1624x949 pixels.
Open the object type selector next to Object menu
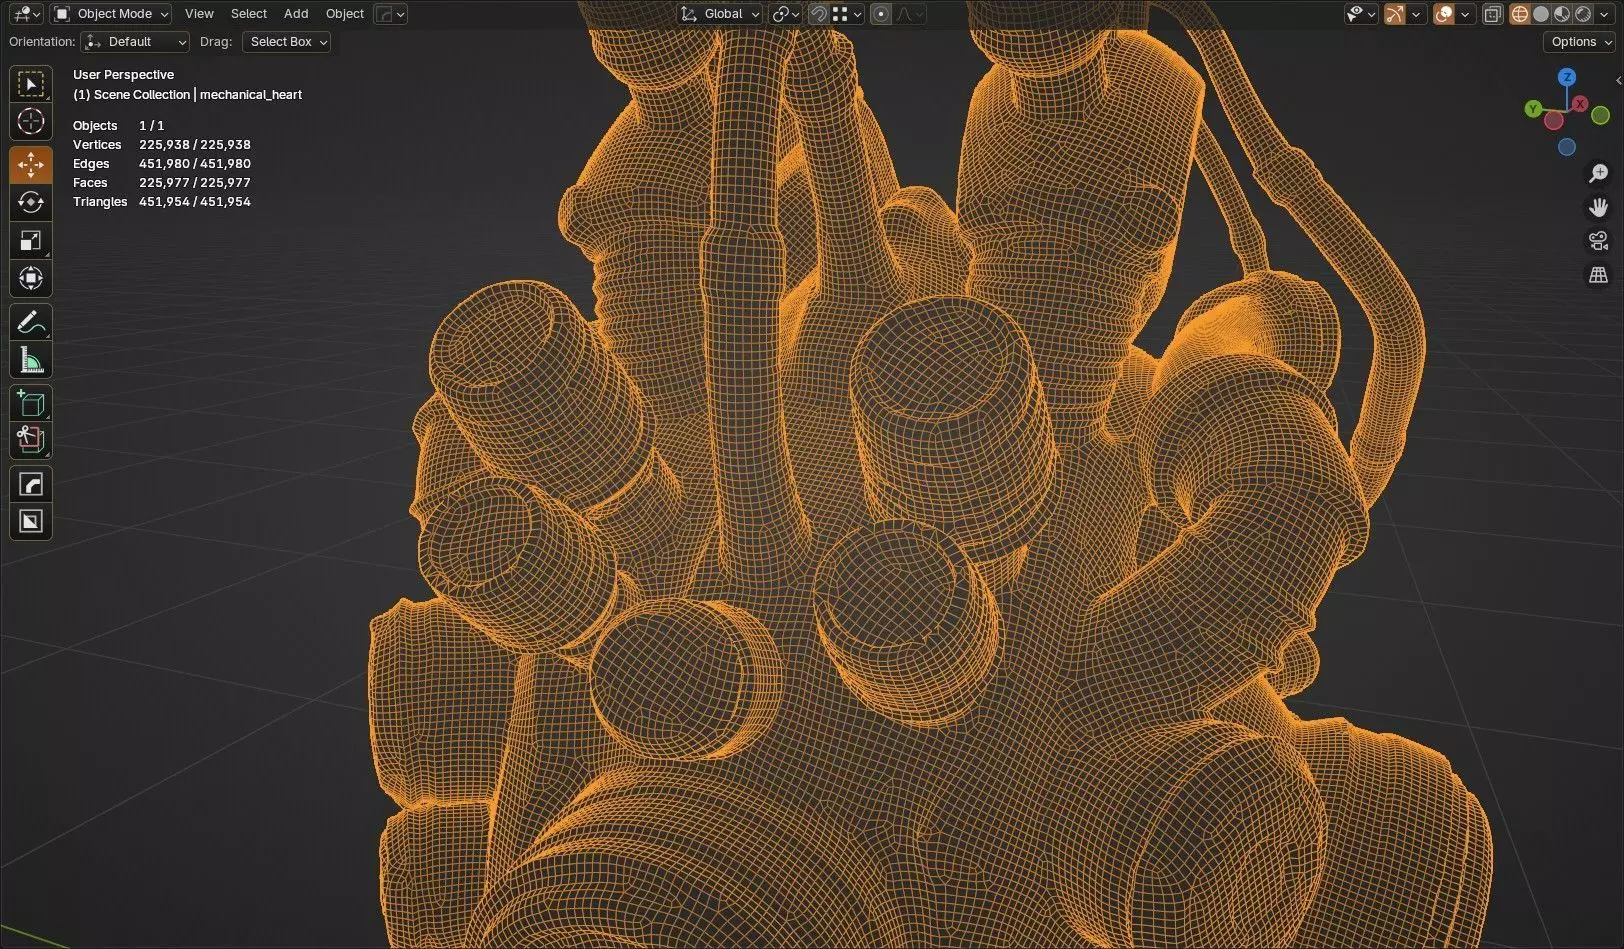[390, 14]
